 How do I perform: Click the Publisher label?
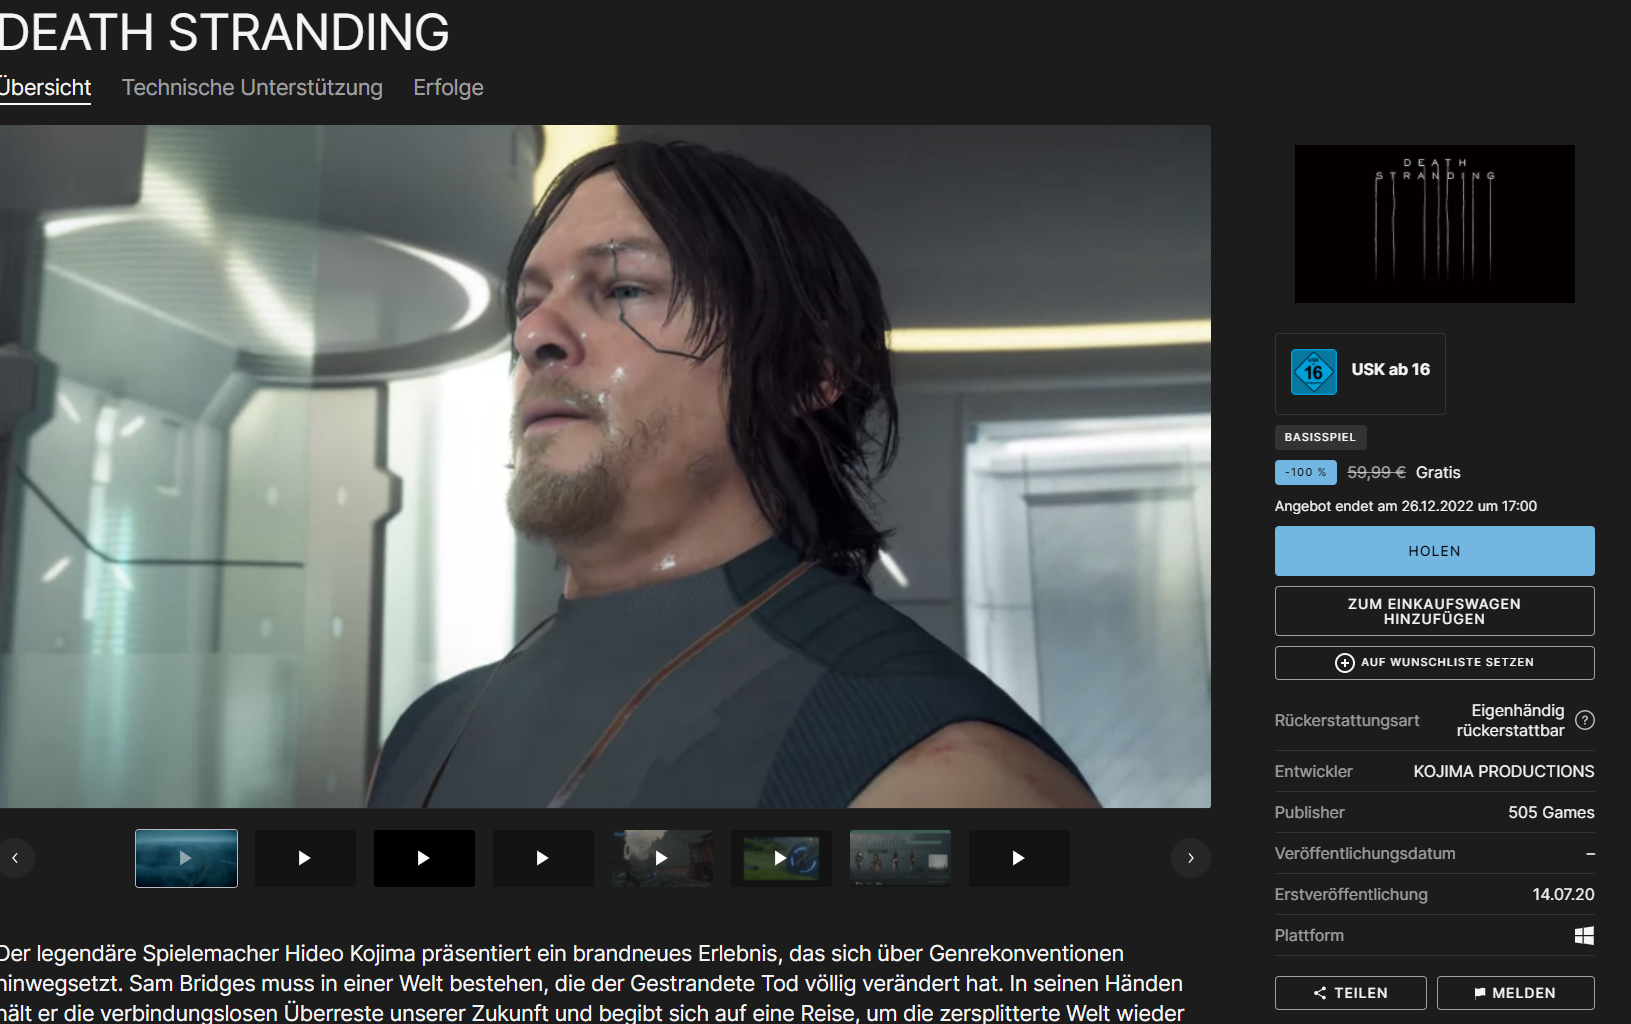click(x=1309, y=813)
